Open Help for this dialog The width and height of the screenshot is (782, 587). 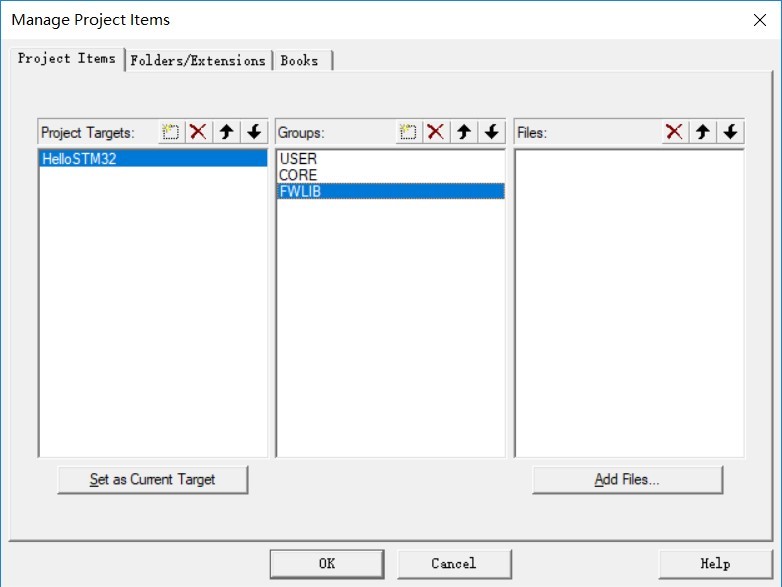pyautogui.click(x=716, y=564)
